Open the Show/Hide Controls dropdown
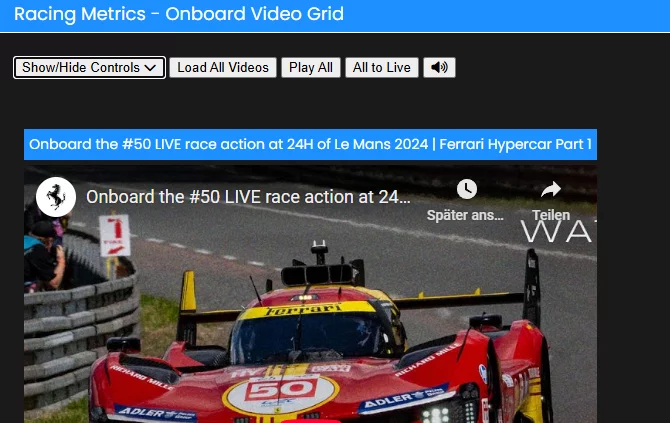The width and height of the screenshot is (670, 423). click(89, 68)
